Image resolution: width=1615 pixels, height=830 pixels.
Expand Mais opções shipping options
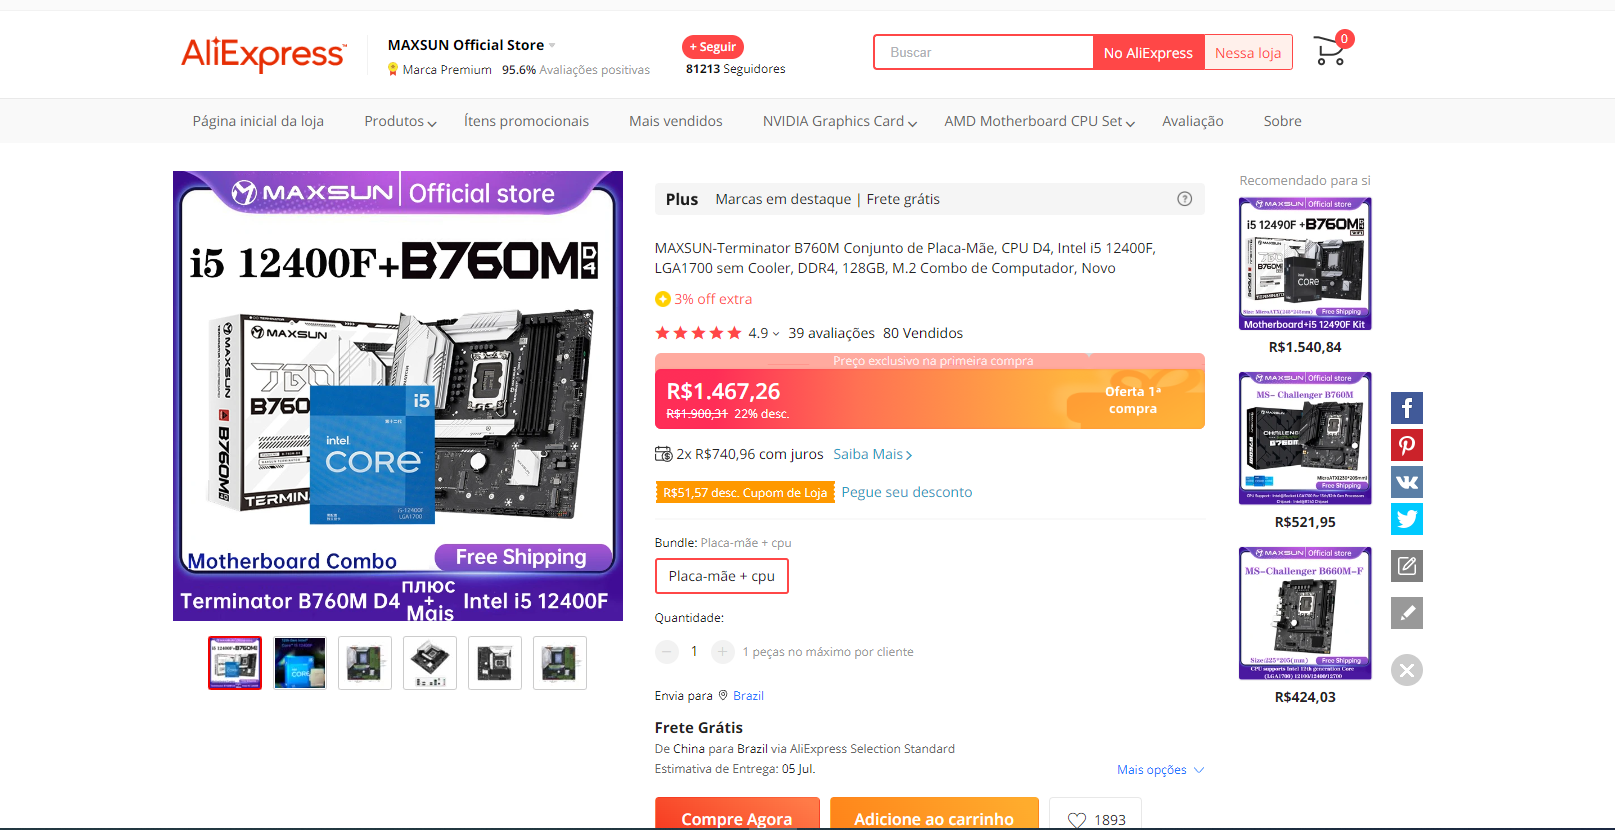pyautogui.click(x=1161, y=770)
